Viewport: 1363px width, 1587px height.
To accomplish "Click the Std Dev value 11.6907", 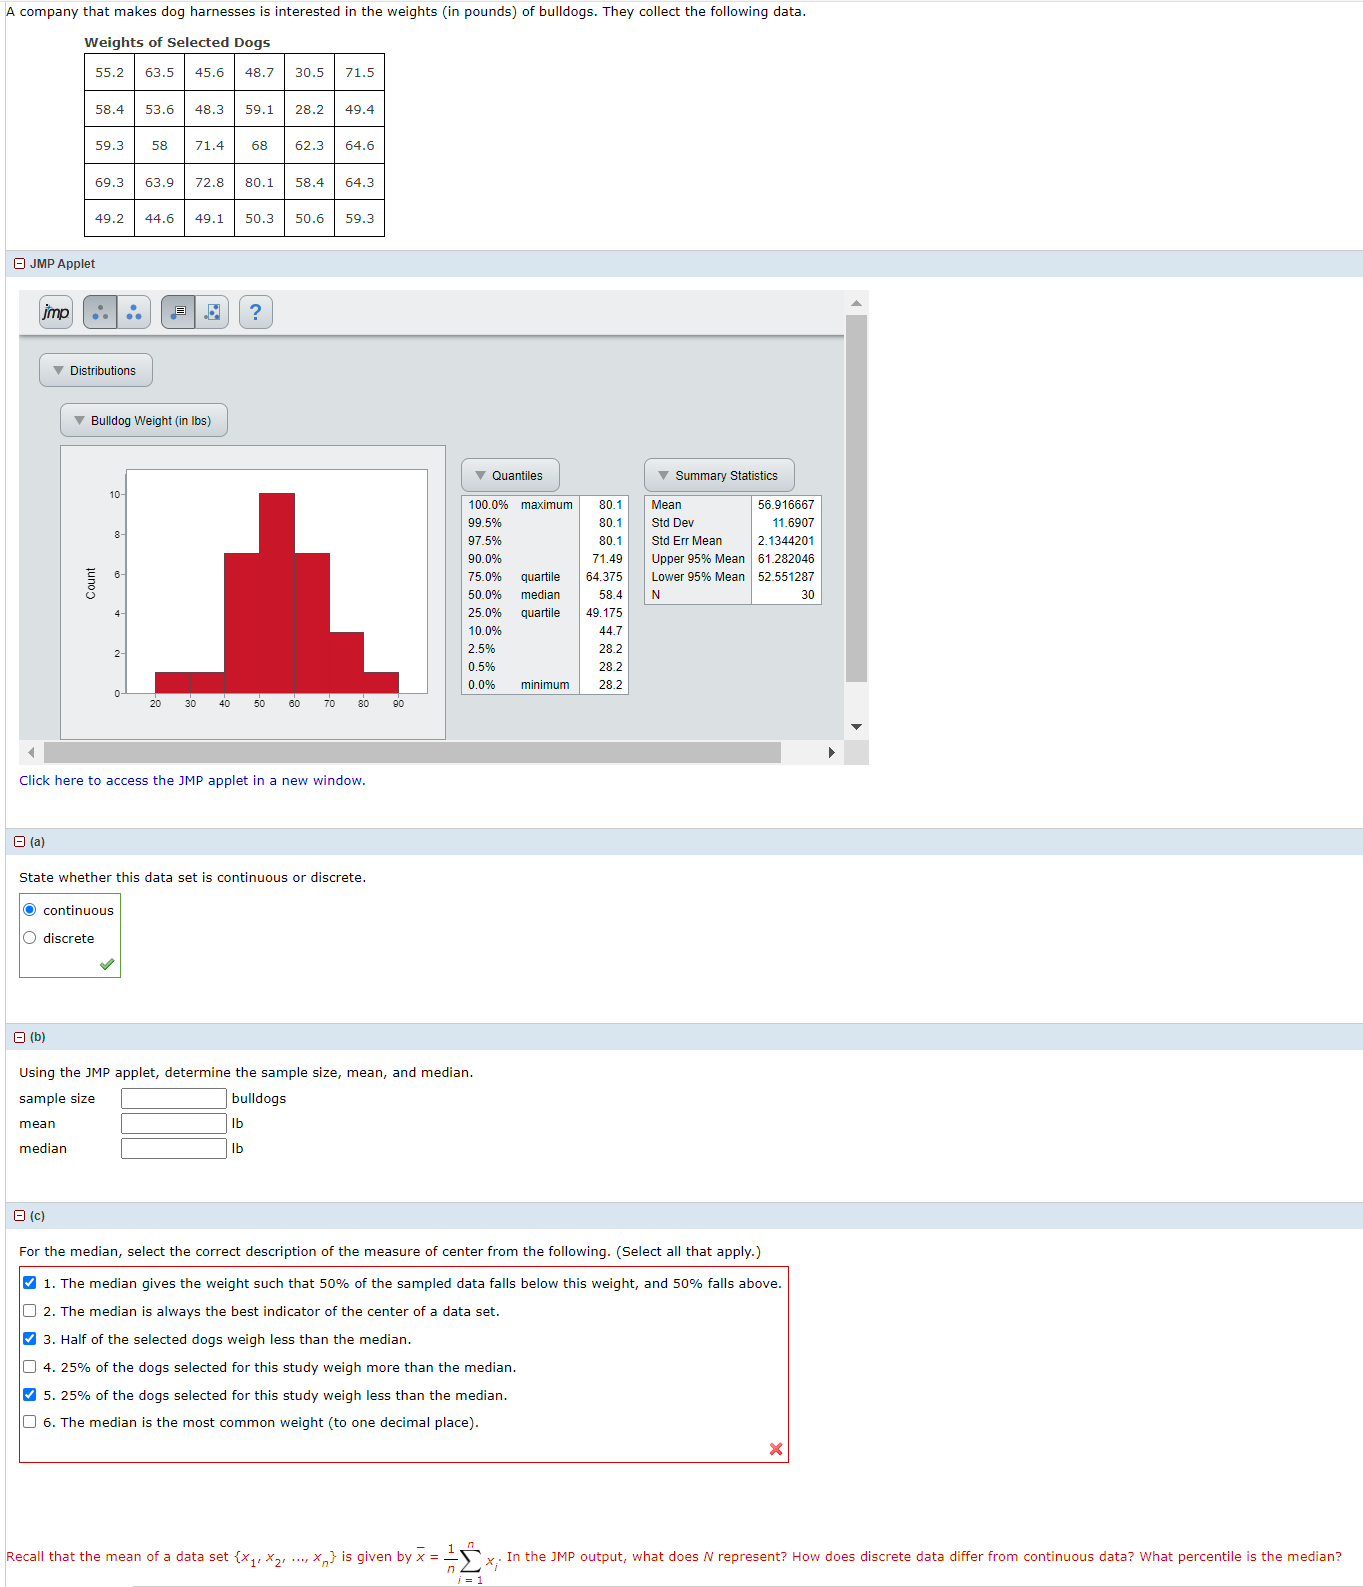I will point(793,523).
